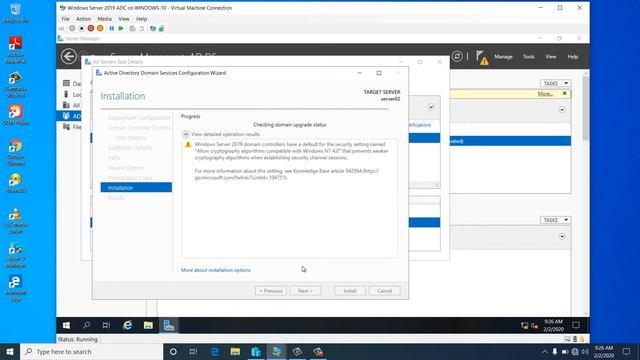
Task: Open More about installation options link
Action: click(216, 270)
